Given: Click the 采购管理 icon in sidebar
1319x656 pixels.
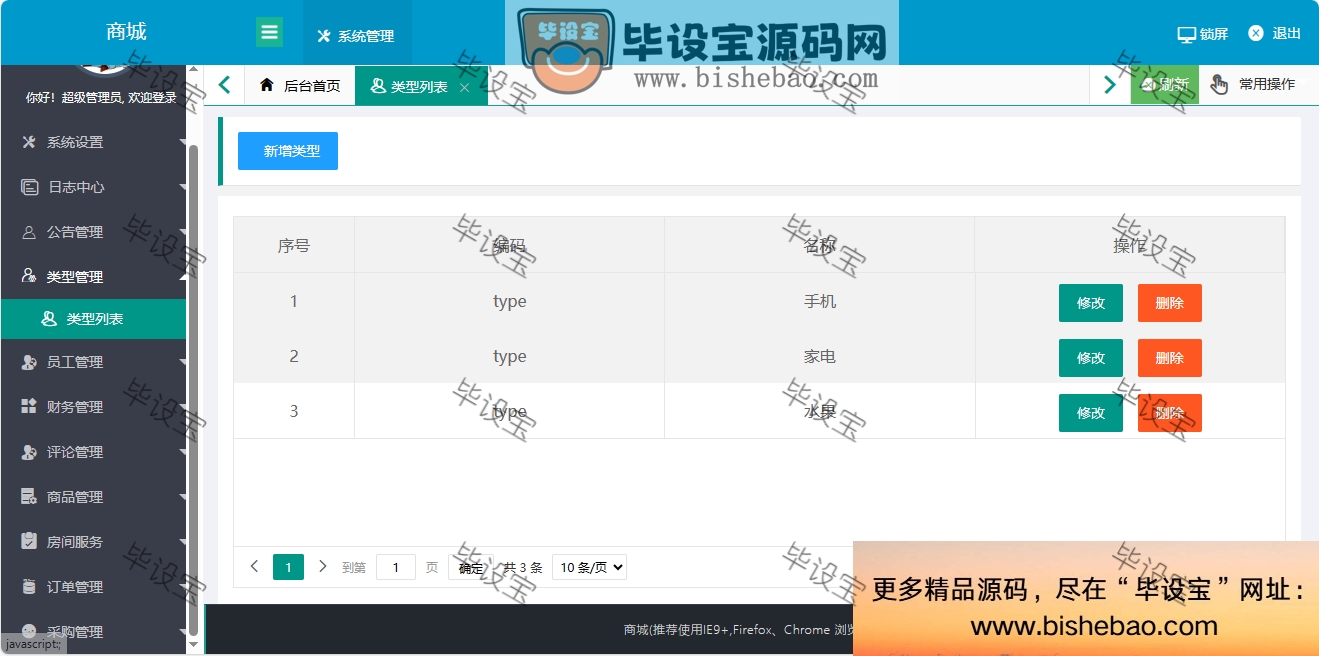Looking at the screenshot, I should click(29, 632).
